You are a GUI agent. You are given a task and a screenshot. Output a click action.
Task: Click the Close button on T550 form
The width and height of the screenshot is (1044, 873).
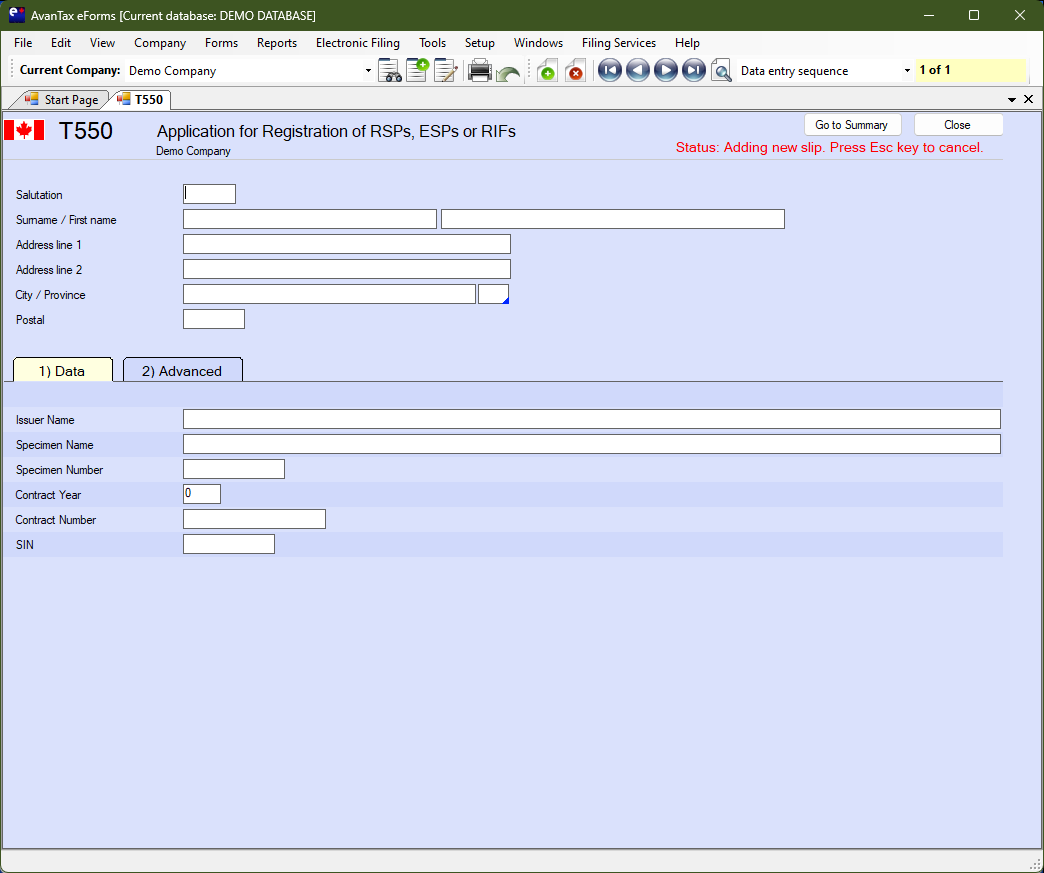pos(957,125)
